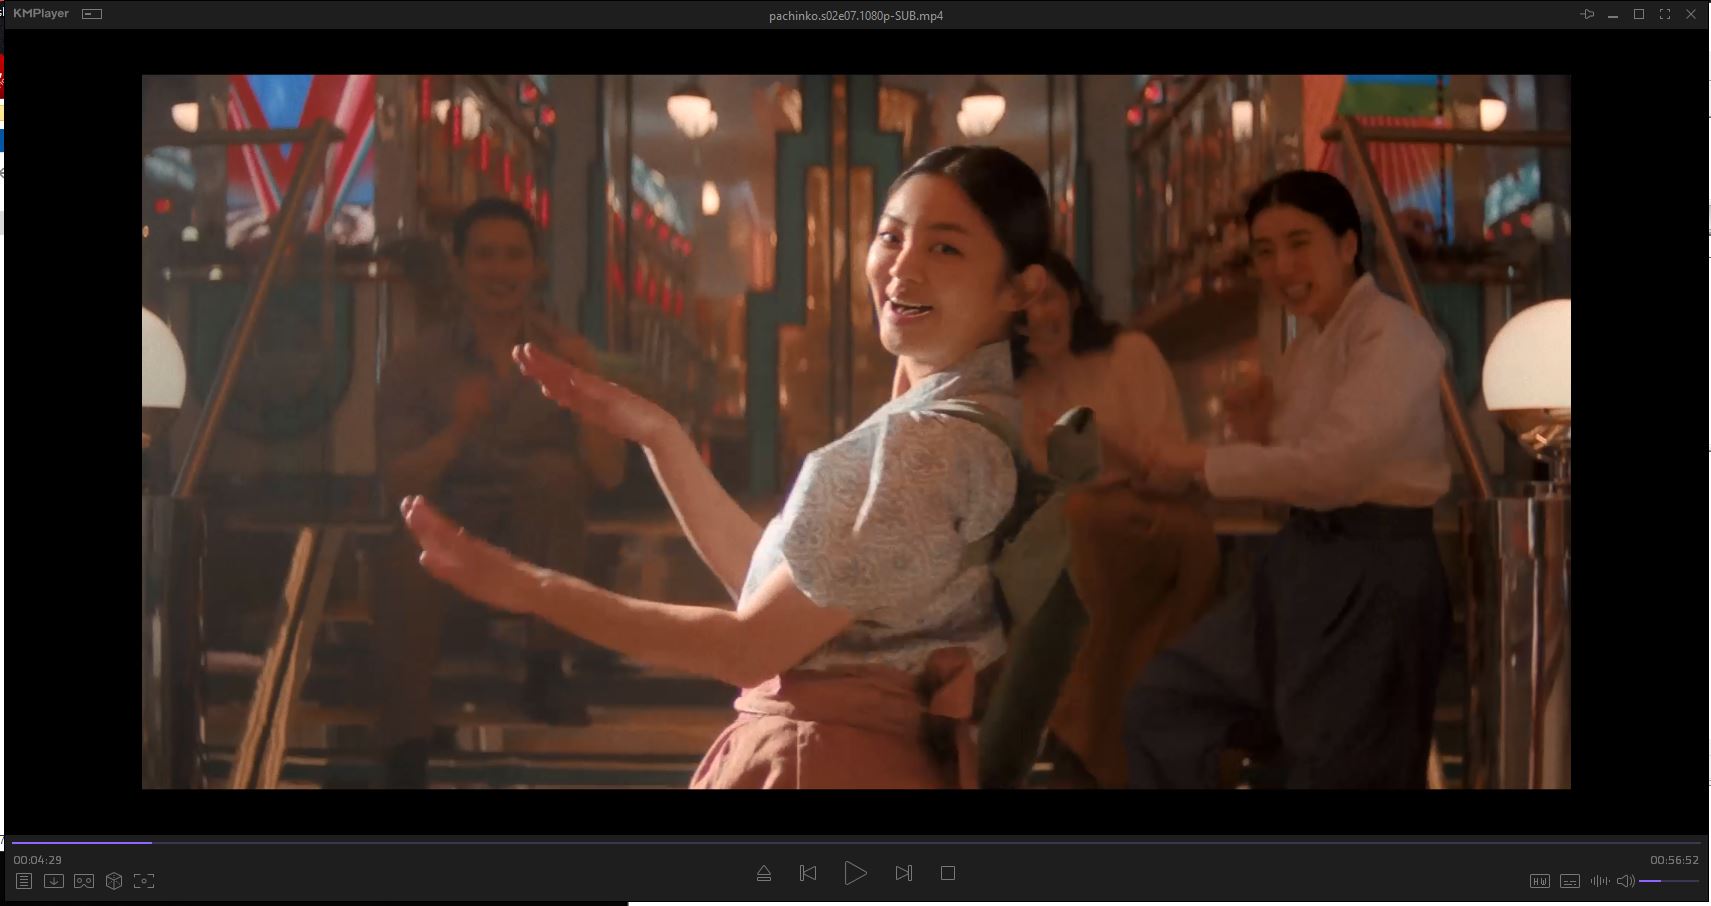
Task: Adjust the volume slider
Action: [1668, 881]
